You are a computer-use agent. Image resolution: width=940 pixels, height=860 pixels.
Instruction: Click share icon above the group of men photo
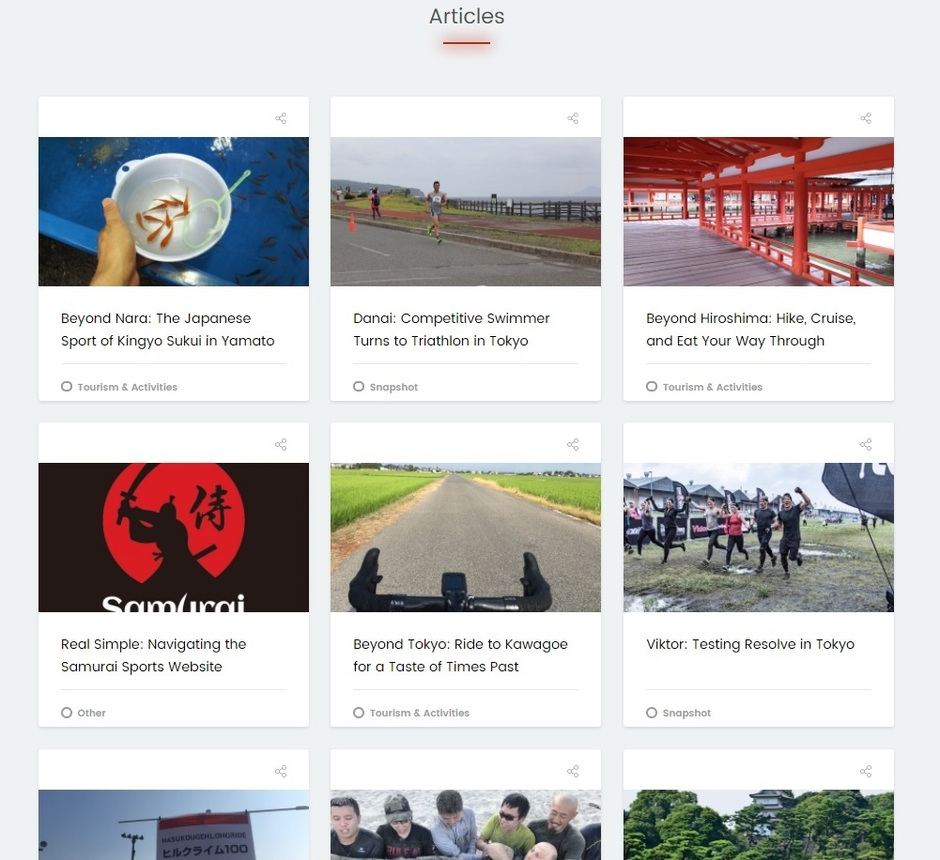tap(573, 771)
